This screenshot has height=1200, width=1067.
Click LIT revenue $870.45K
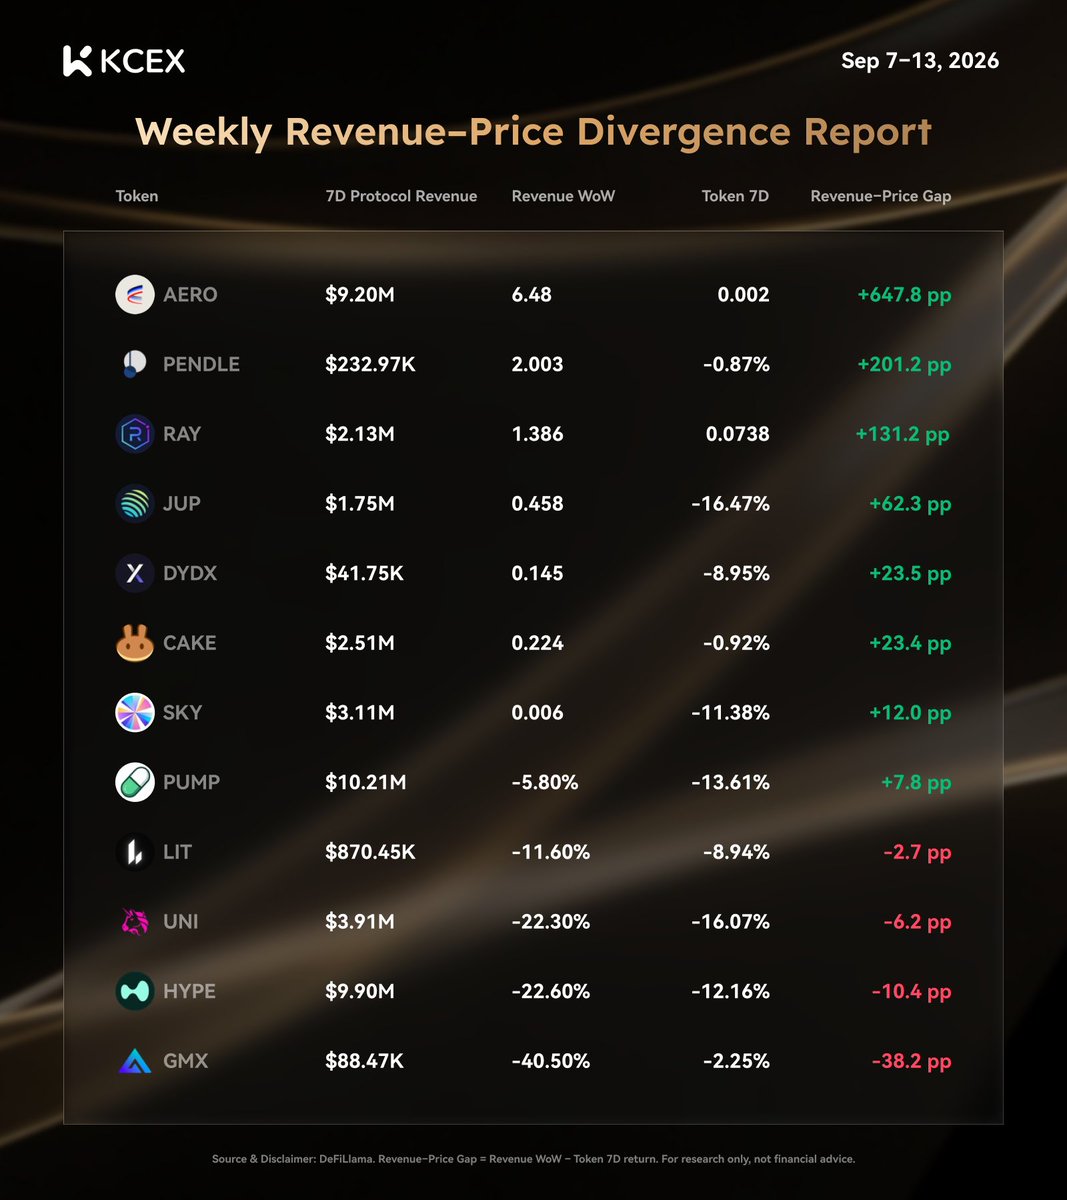370,852
